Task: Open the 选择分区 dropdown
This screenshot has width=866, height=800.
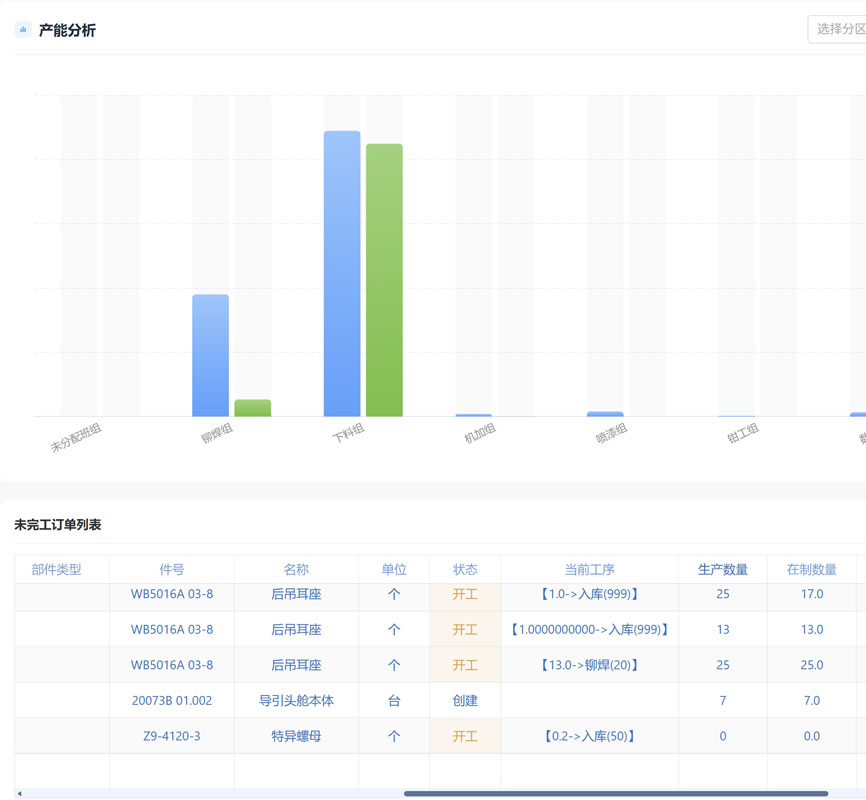Action: tap(838, 29)
